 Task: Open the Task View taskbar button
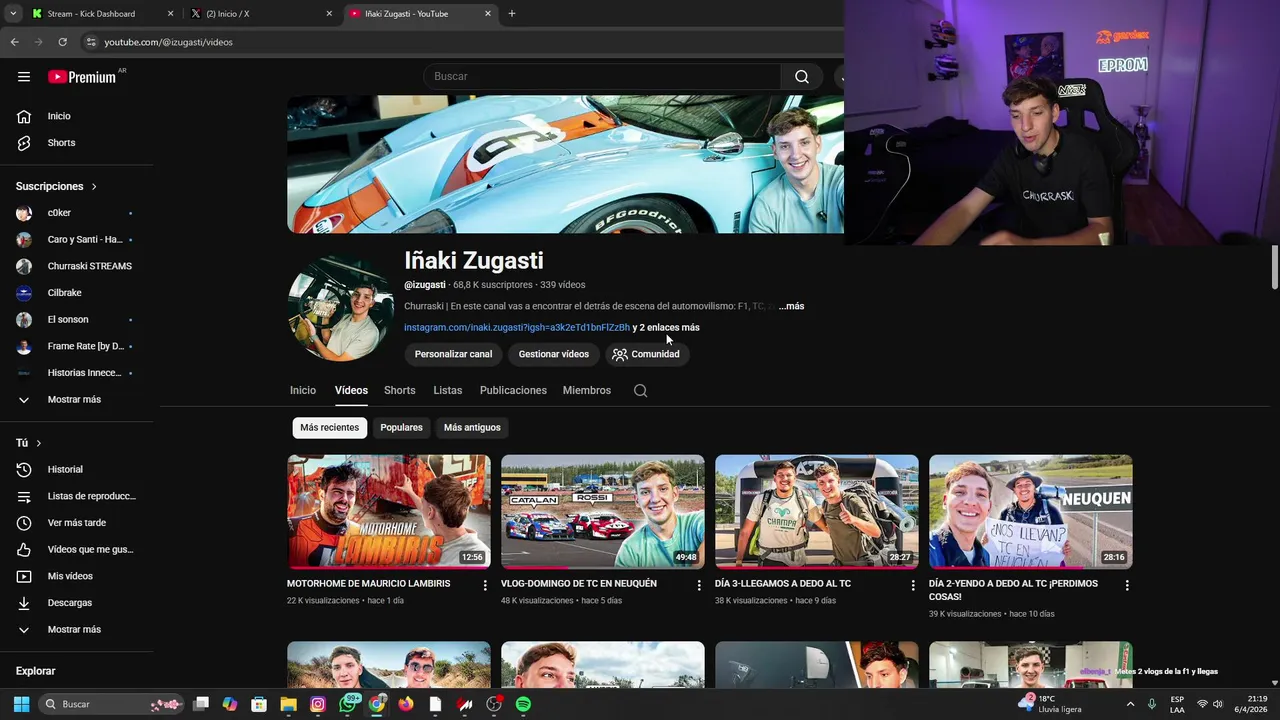coord(201,704)
